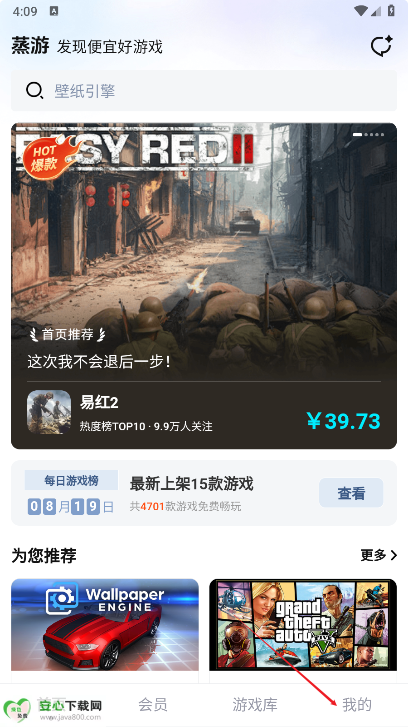
Task: Open the Wallpaper Engine recommendation card
Action: [105, 625]
